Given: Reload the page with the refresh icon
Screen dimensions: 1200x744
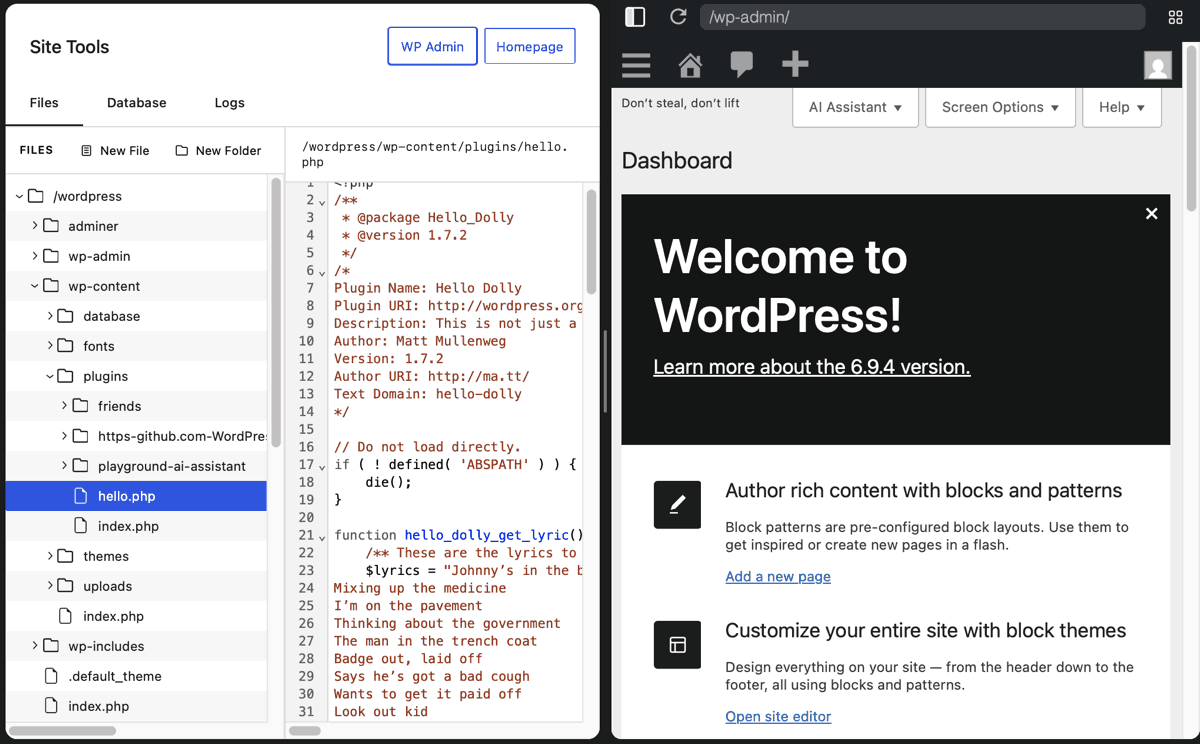Looking at the screenshot, I should click(678, 16).
